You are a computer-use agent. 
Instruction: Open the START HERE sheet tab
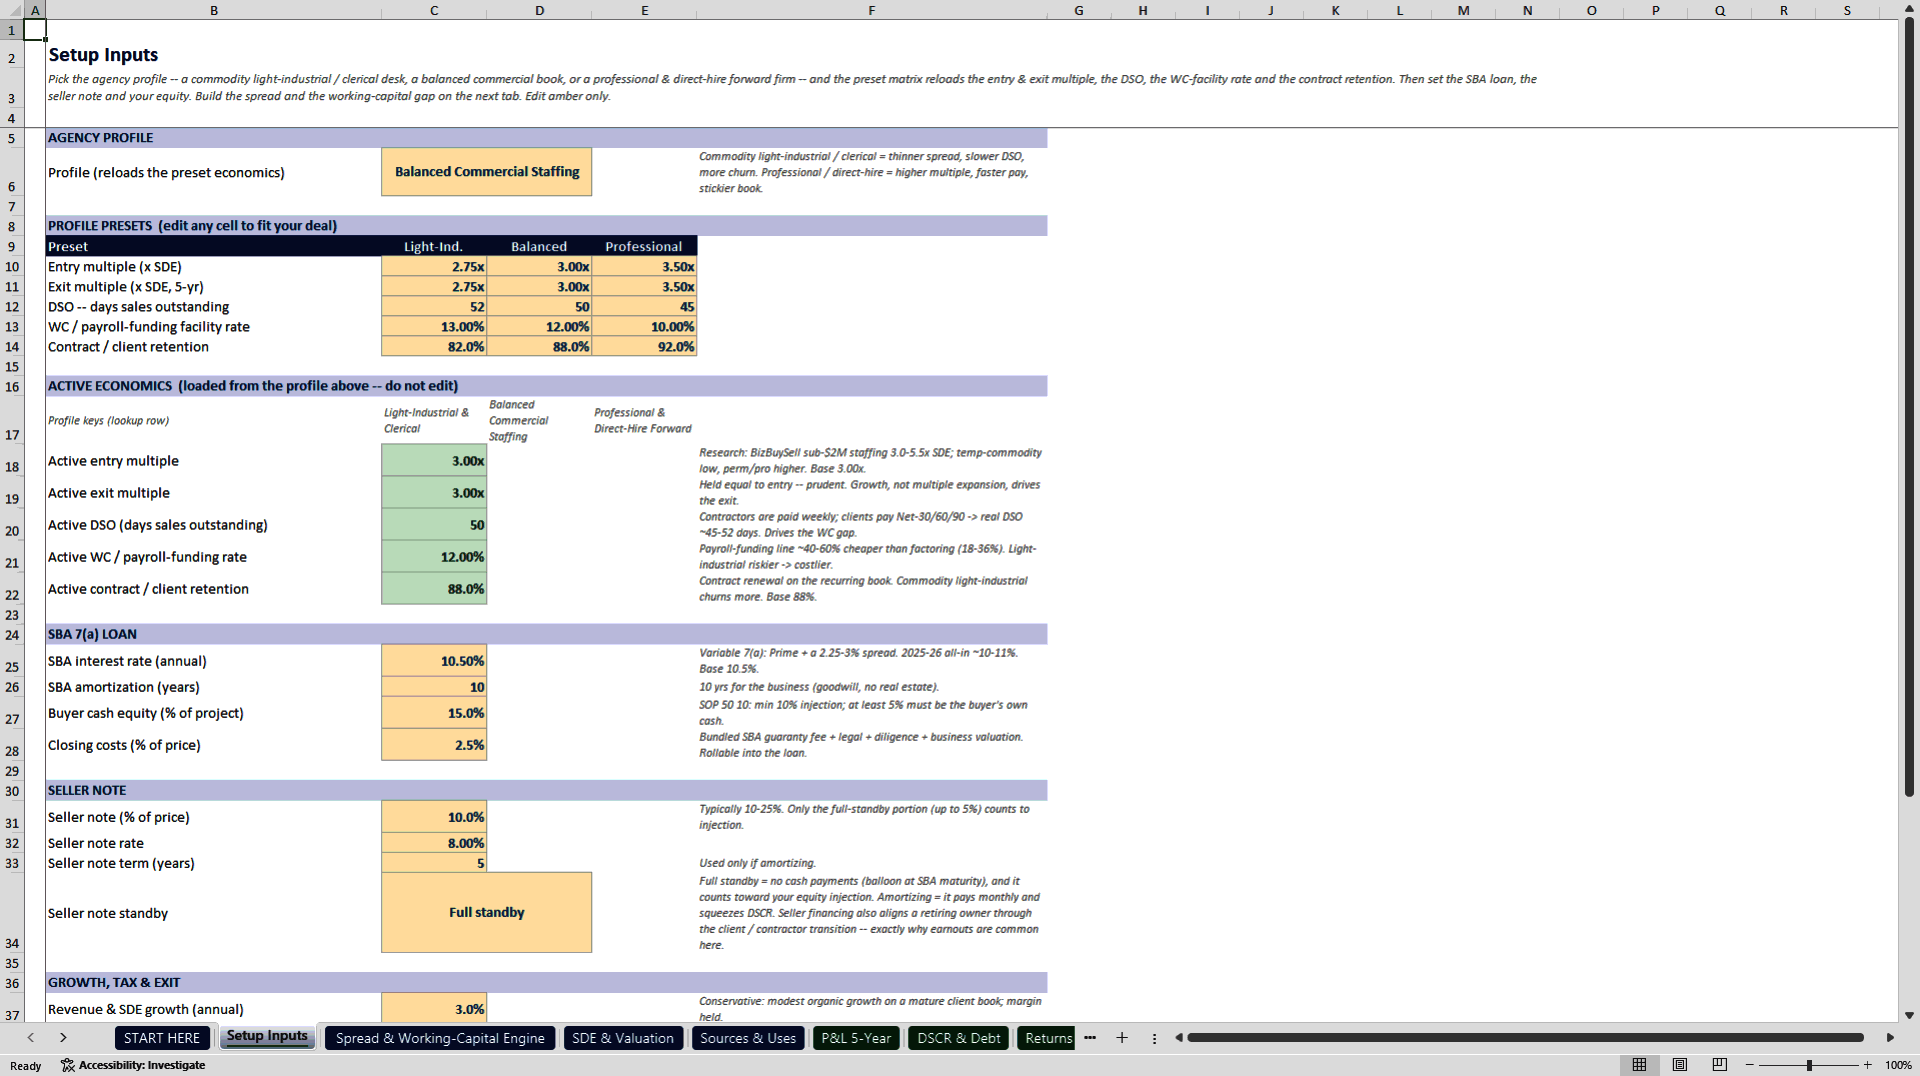click(x=162, y=1038)
